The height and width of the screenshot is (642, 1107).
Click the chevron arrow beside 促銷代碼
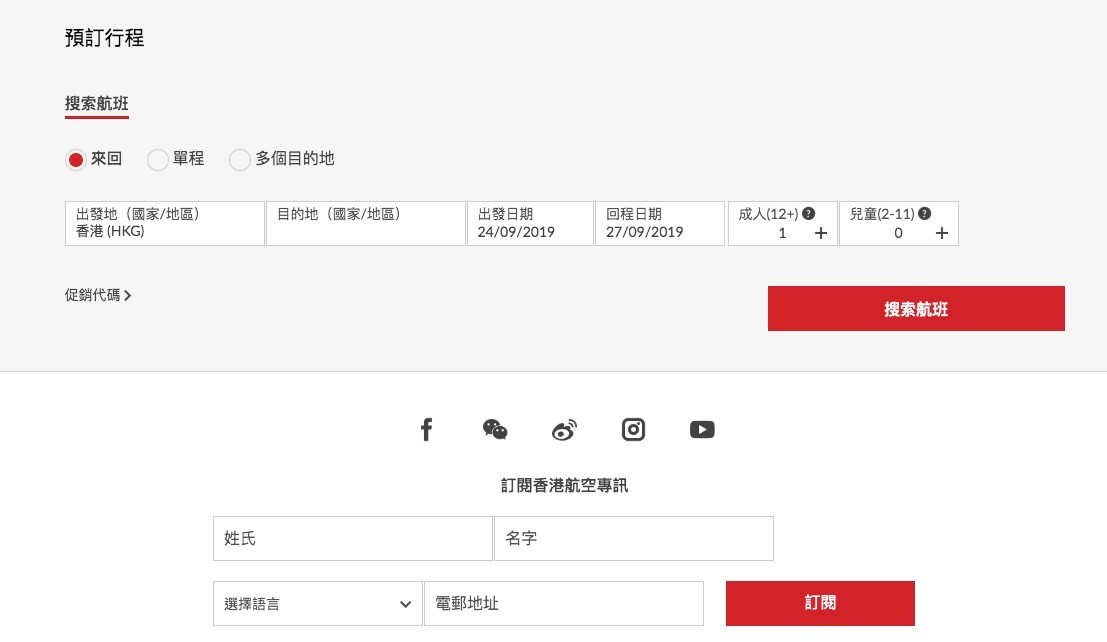pyautogui.click(x=128, y=294)
